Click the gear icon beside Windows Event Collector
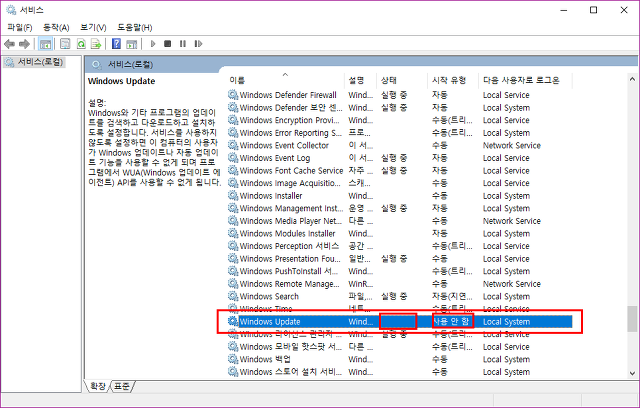 233,145
